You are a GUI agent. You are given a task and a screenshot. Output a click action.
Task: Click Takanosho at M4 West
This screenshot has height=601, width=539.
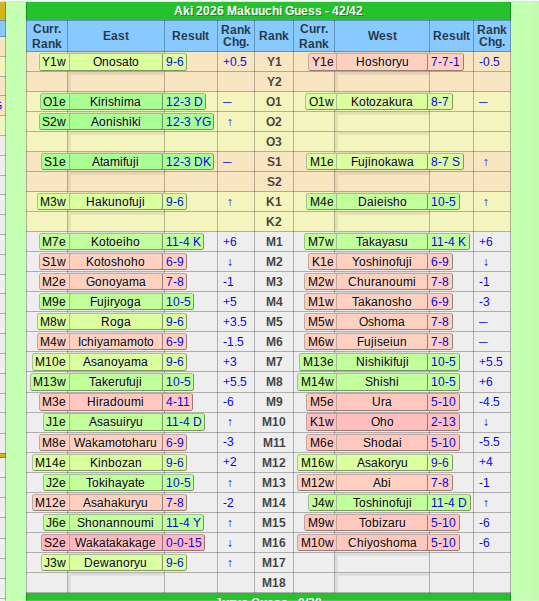[382, 301]
